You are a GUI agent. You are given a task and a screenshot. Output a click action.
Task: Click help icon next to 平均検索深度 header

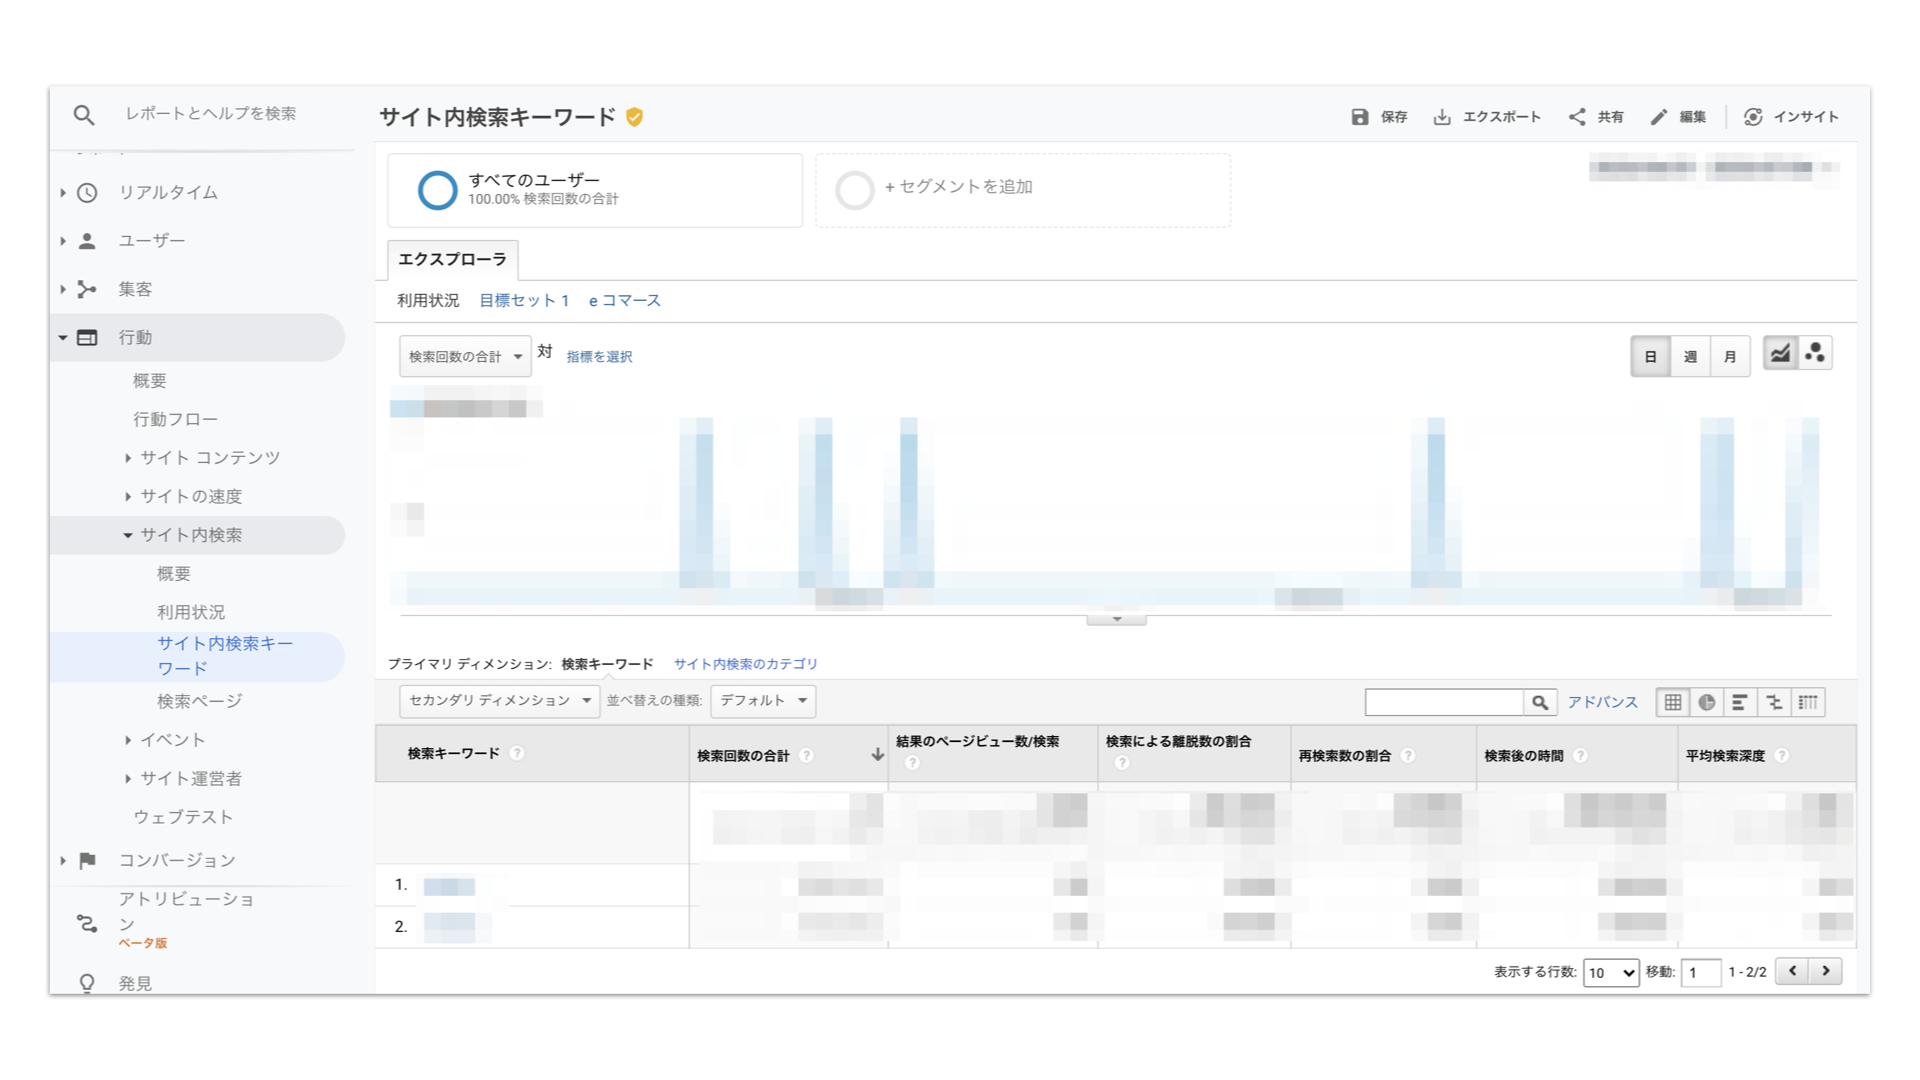point(1782,756)
